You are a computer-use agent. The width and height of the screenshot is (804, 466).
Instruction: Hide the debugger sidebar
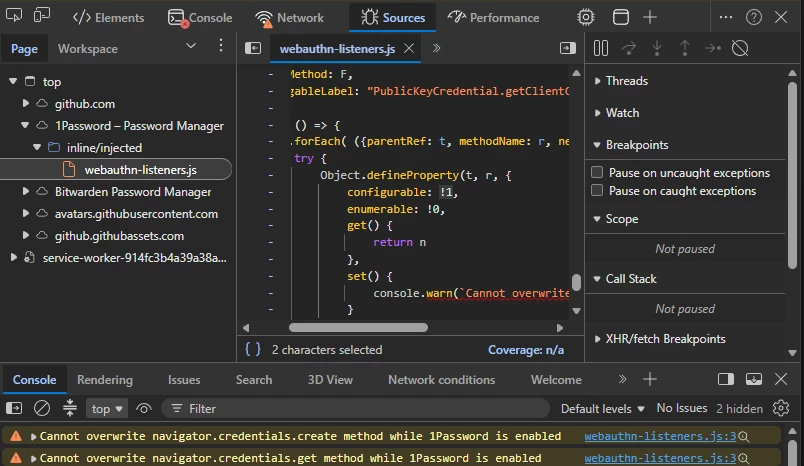(568, 48)
